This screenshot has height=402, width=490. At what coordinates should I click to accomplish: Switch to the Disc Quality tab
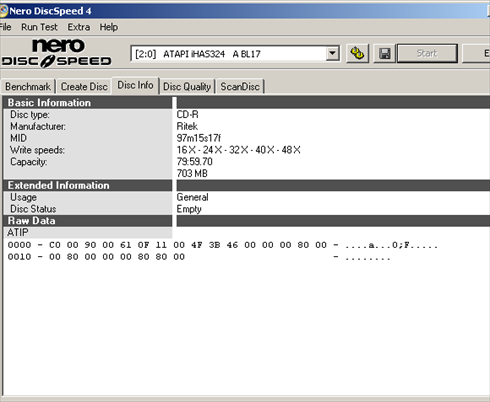pos(187,87)
